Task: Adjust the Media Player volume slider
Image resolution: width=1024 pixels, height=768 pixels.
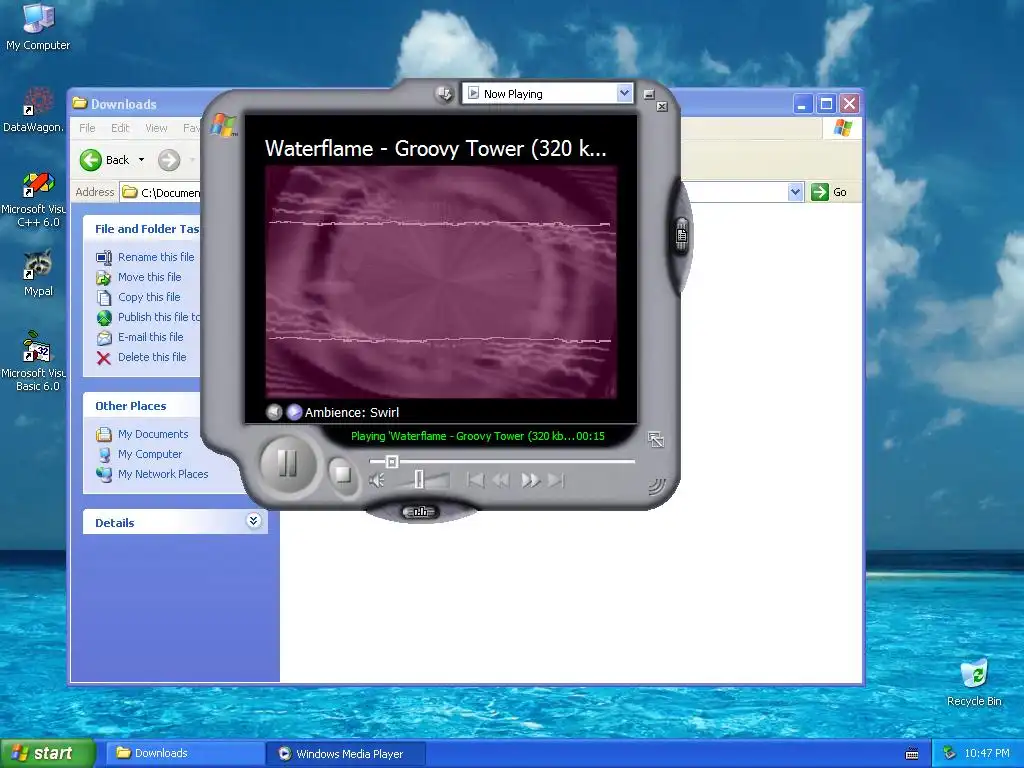Action: (x=419, y=480)
